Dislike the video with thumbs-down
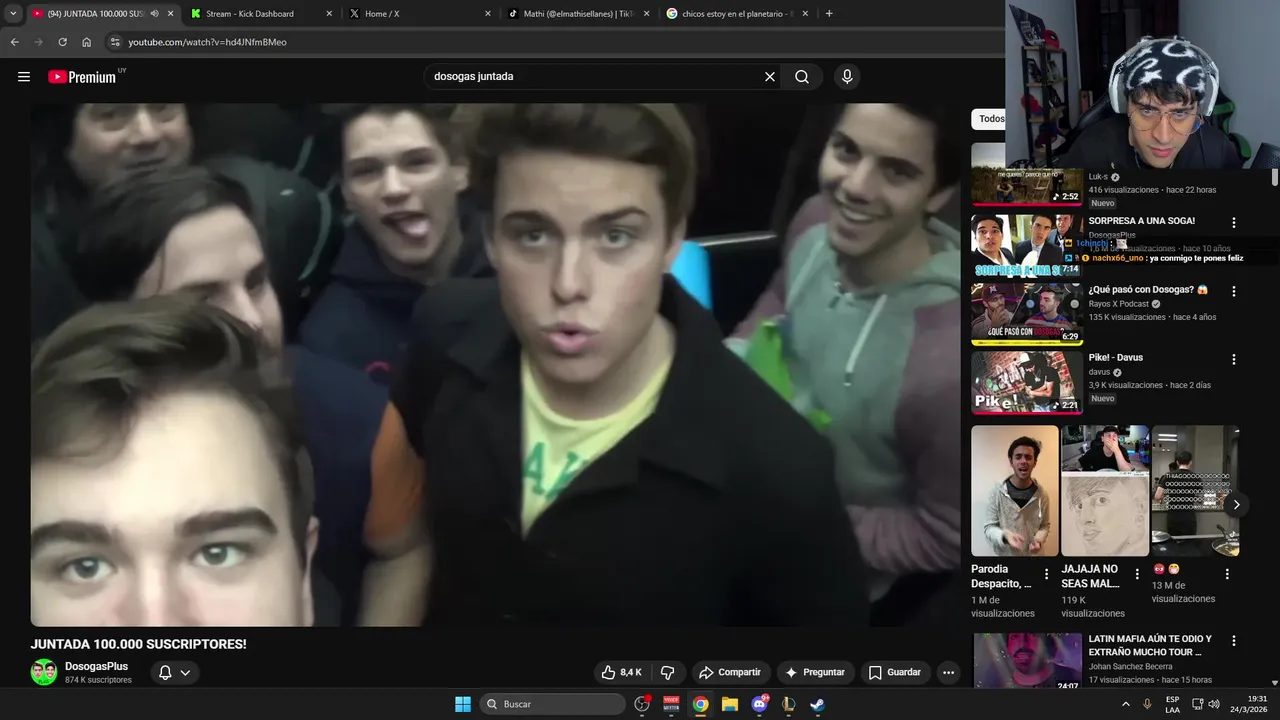Viewport: 1280px width, 720px height. tap(667, 673)
